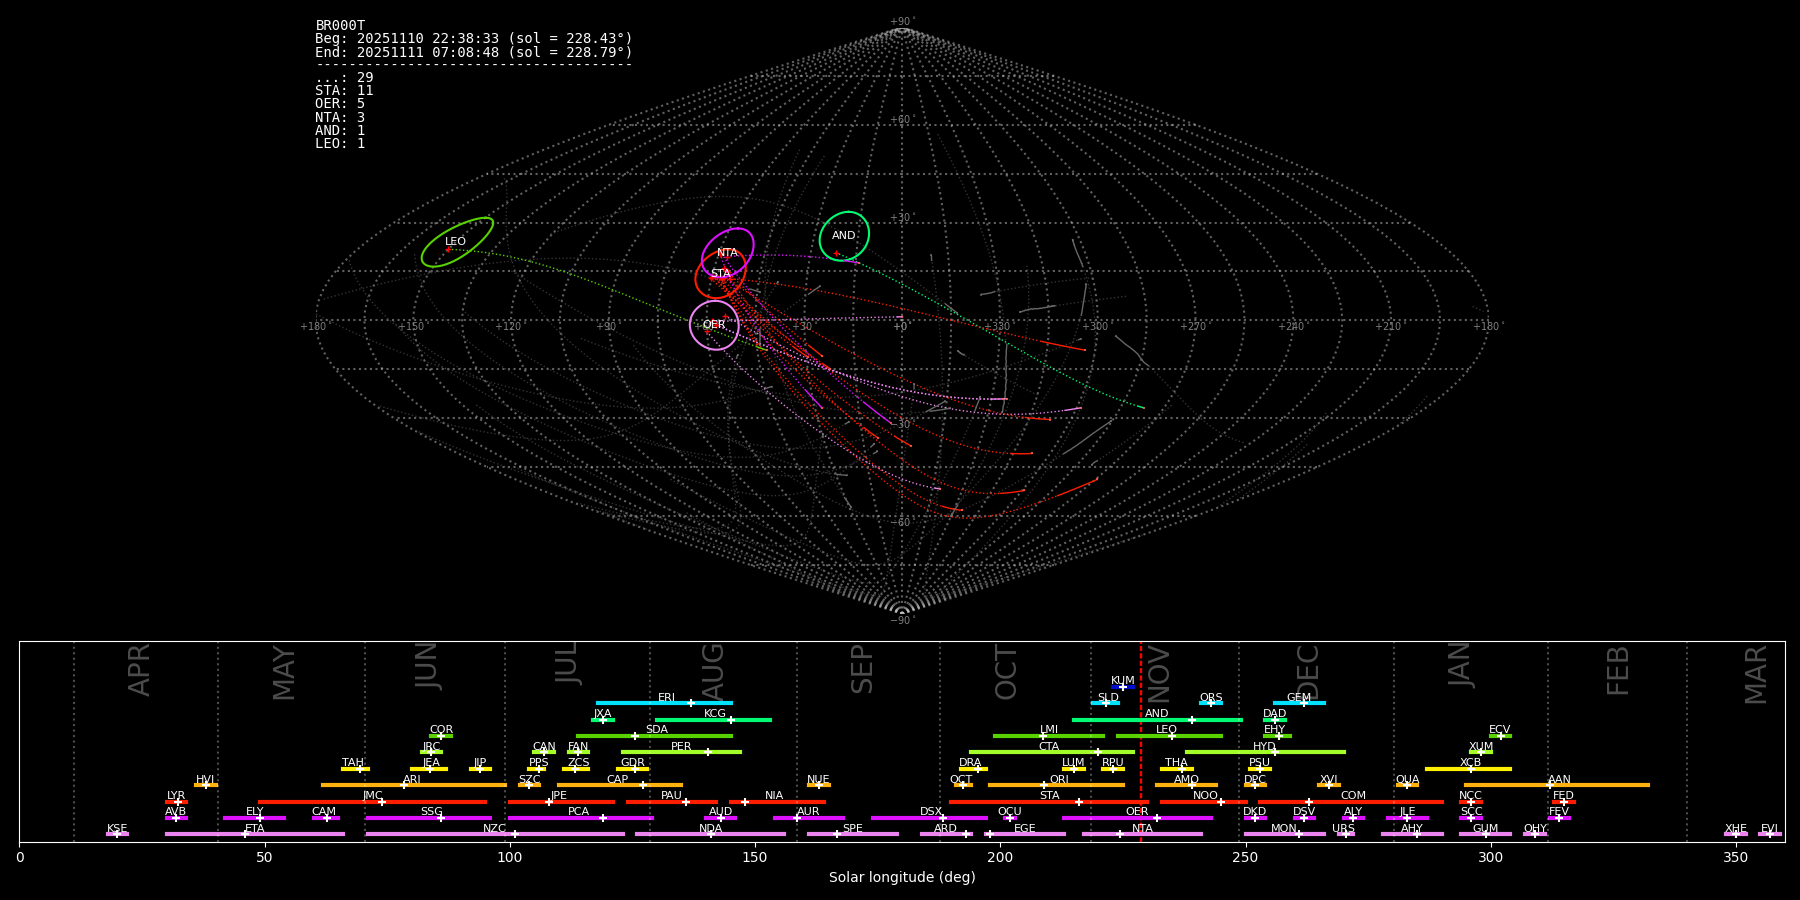The height and width of the screenshot is (900, 1800).
Task: Select the PER shower label in the timeline
Action: click(x=681, y=747)
